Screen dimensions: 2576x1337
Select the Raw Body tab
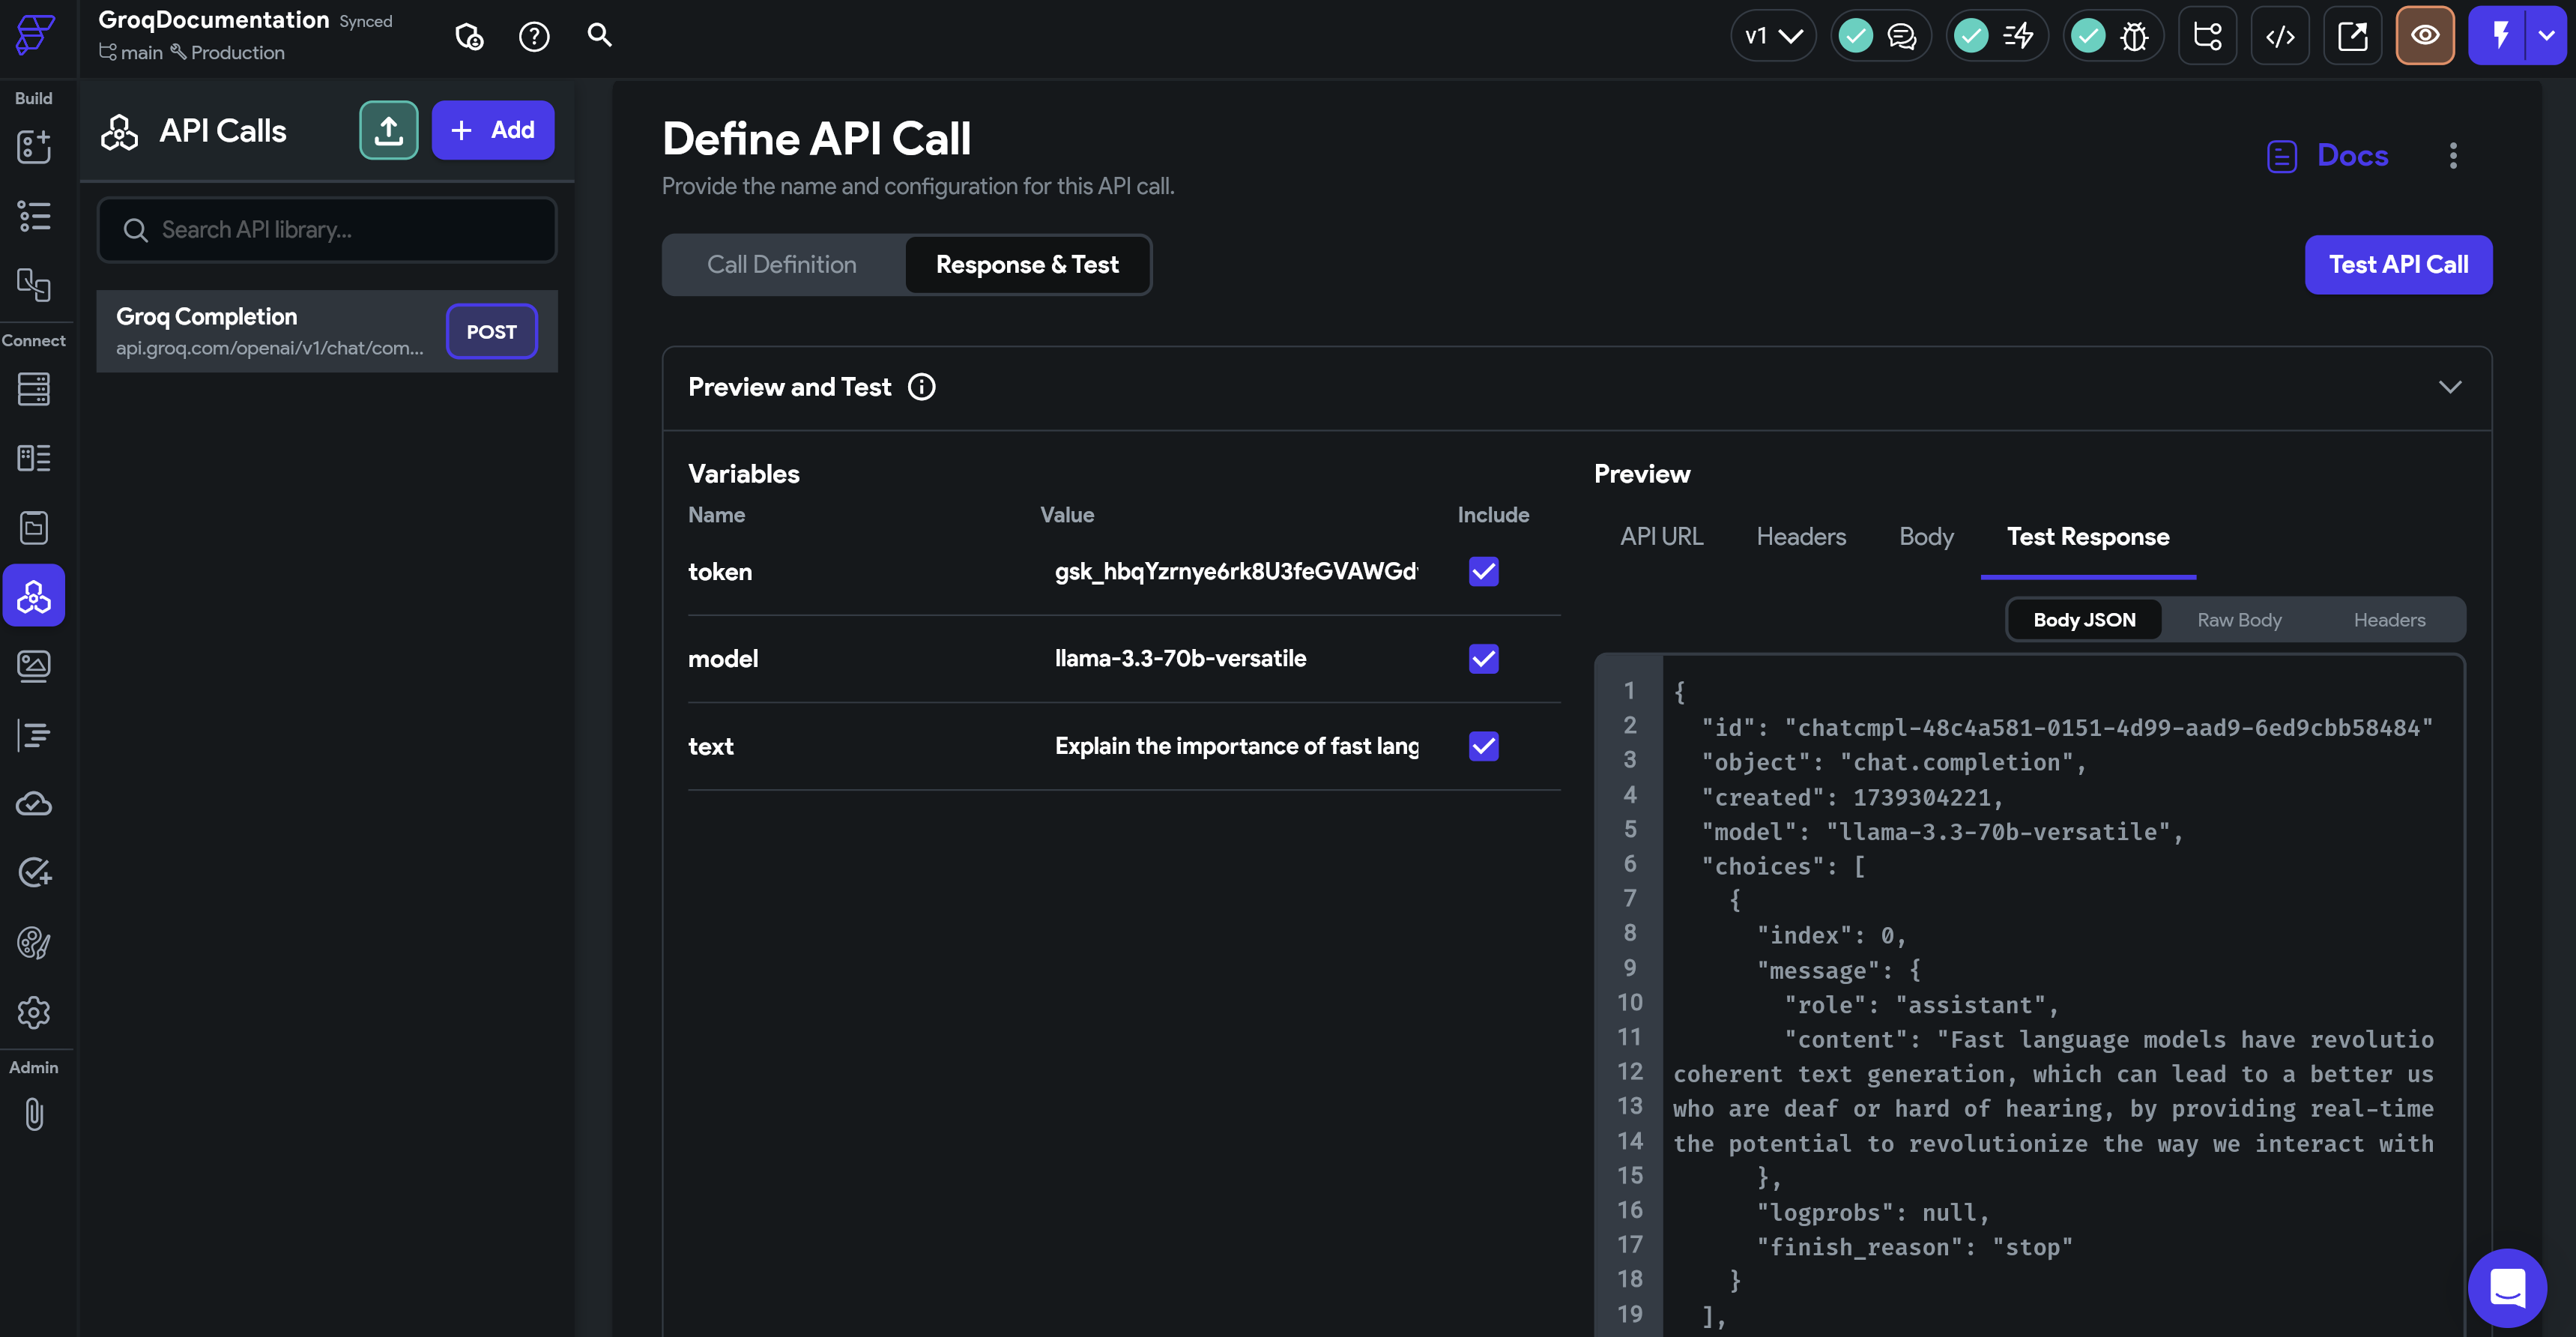pos(2239,620)
